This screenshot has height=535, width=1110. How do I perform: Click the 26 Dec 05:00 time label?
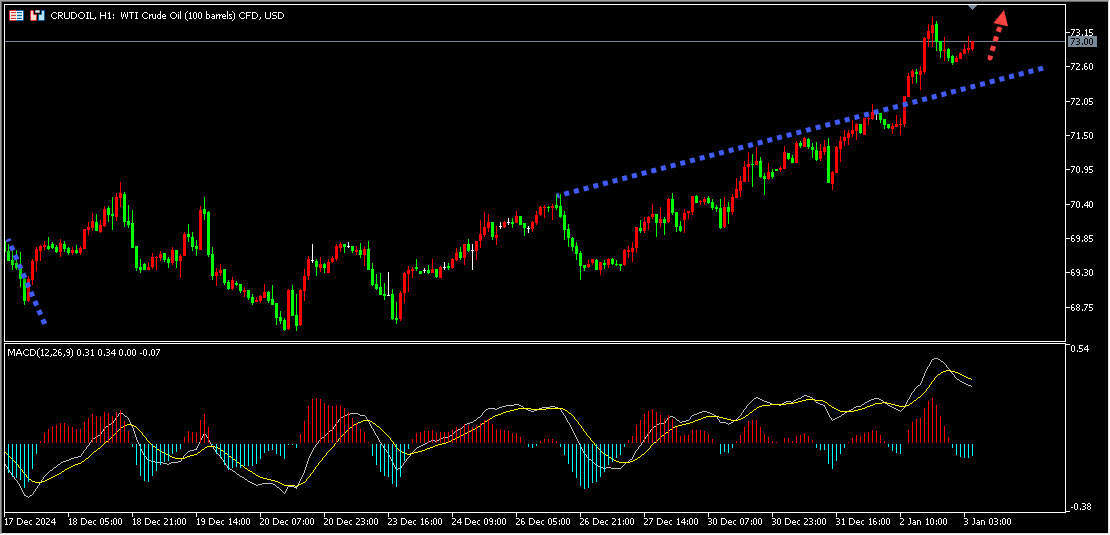coord(543,522)
